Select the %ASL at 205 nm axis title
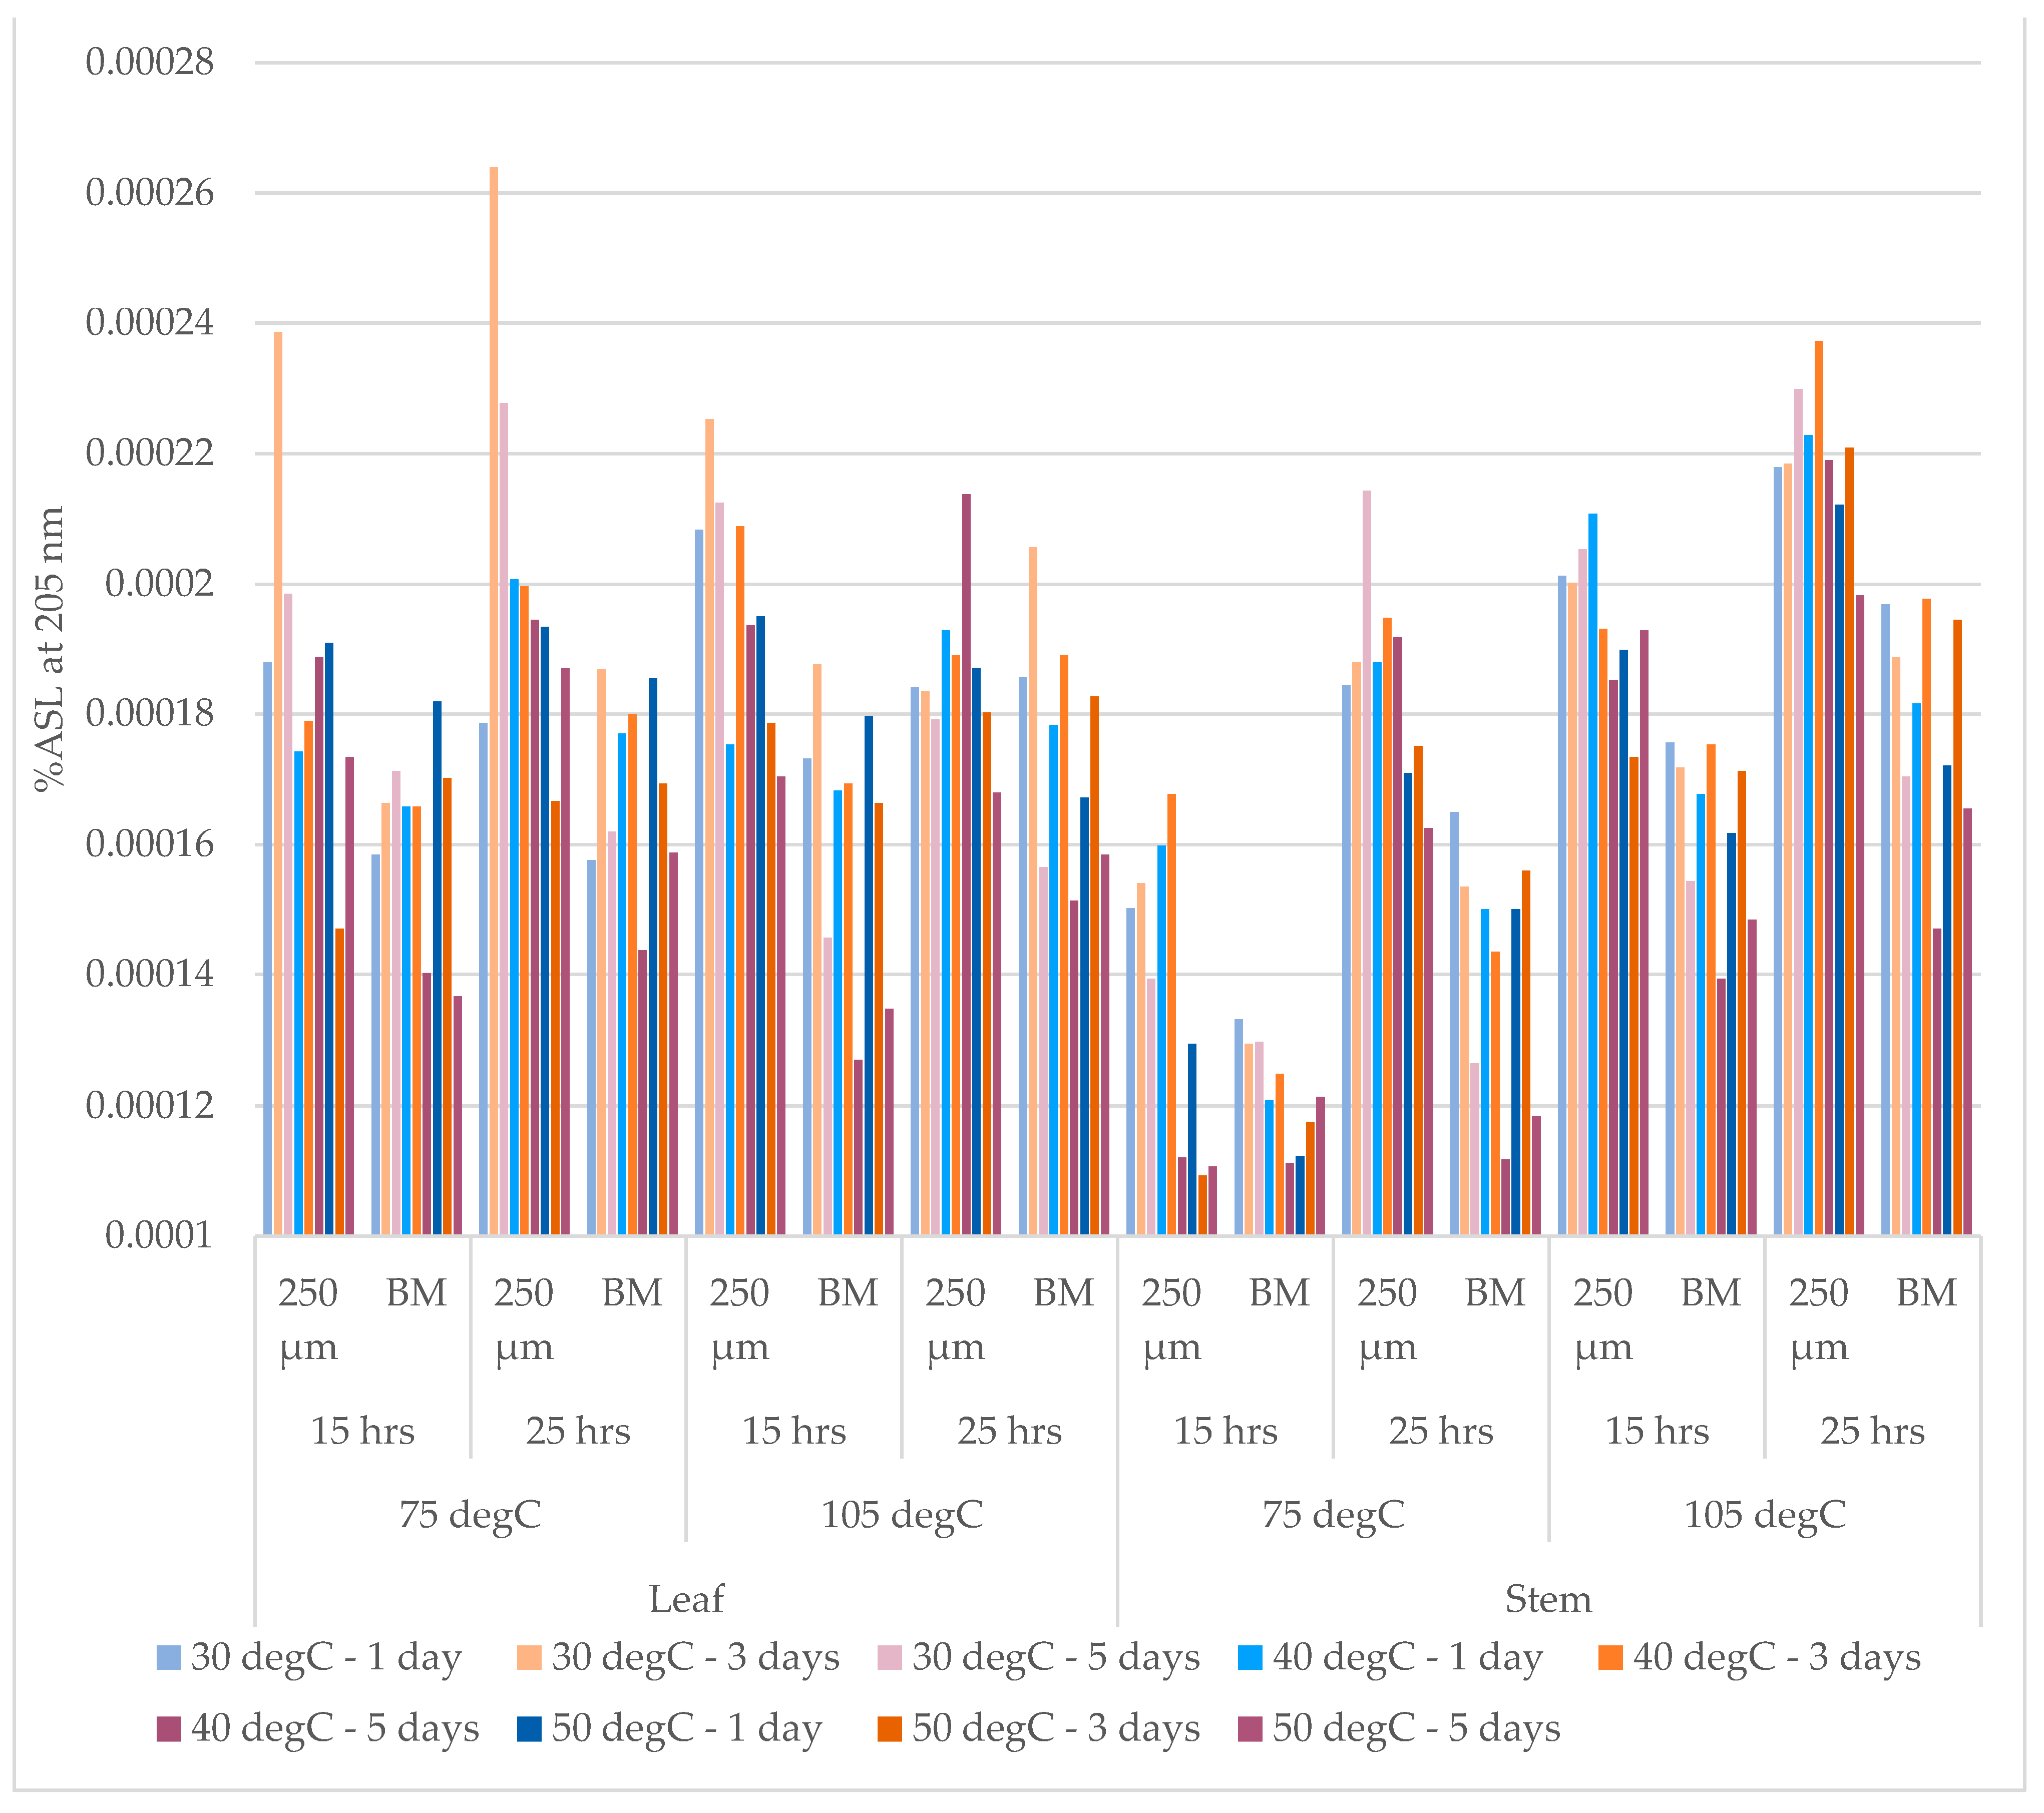2044x1813 pixels. [x=49, y=648]
